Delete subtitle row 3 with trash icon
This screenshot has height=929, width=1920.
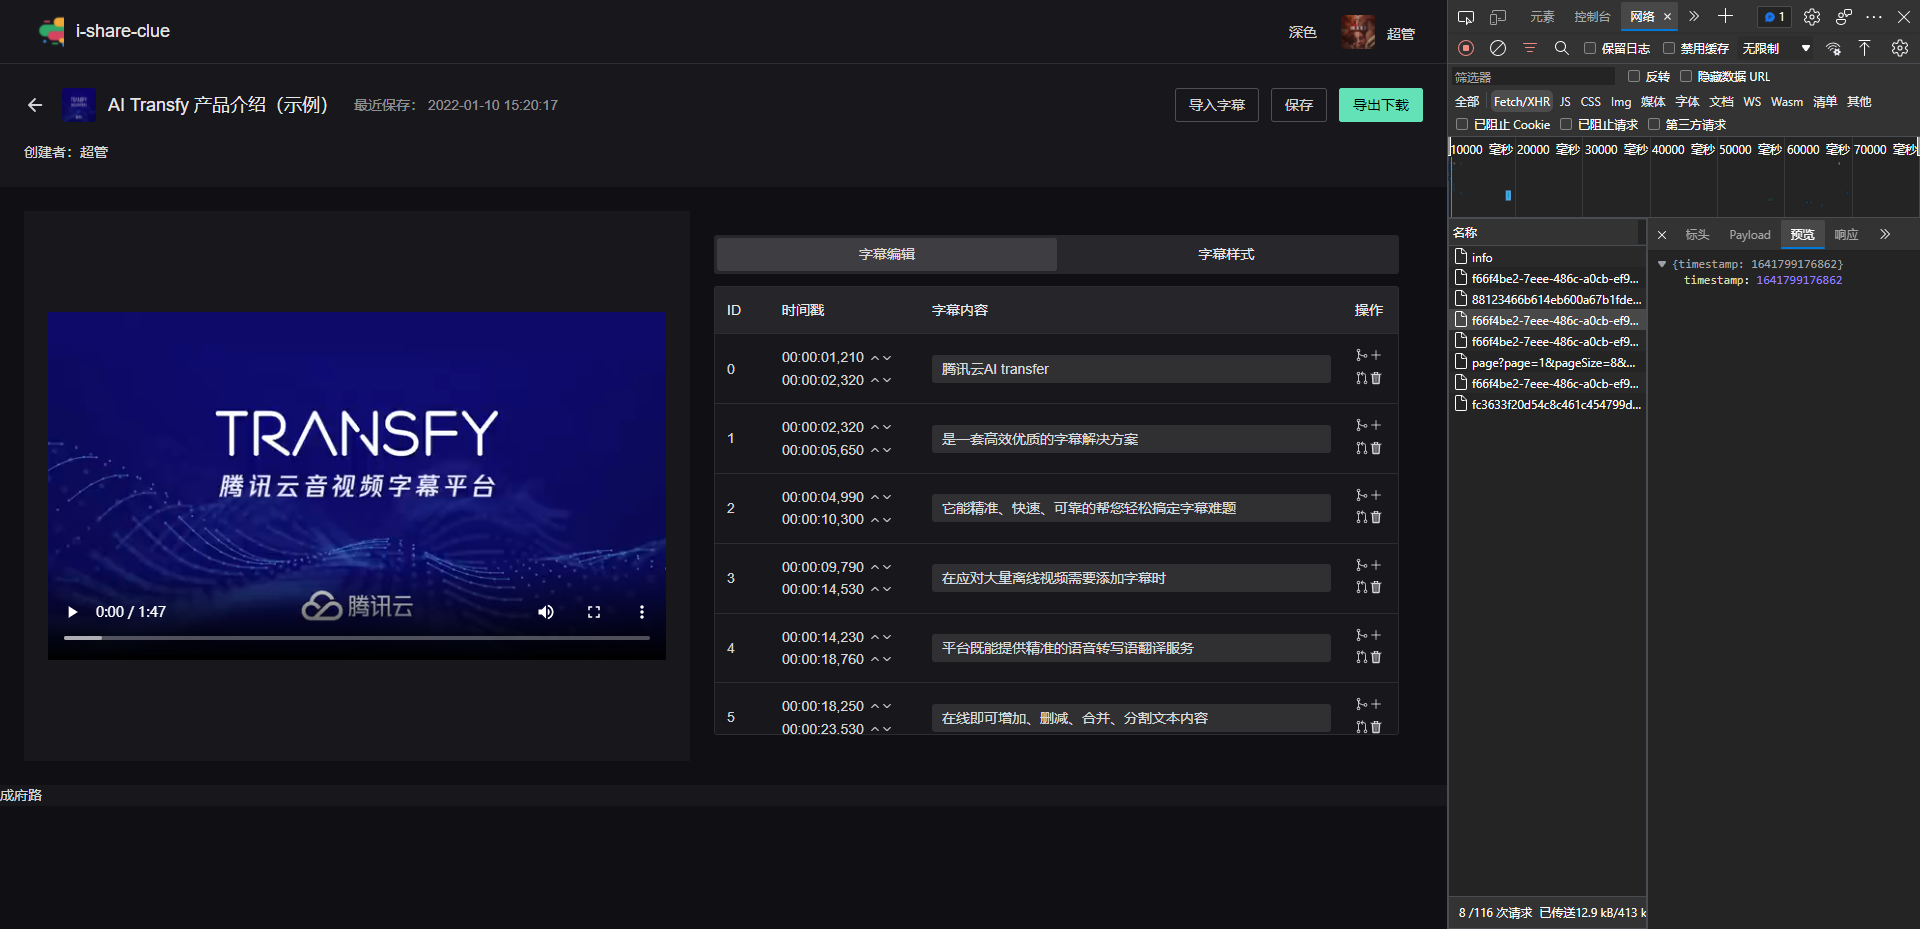1376,587
